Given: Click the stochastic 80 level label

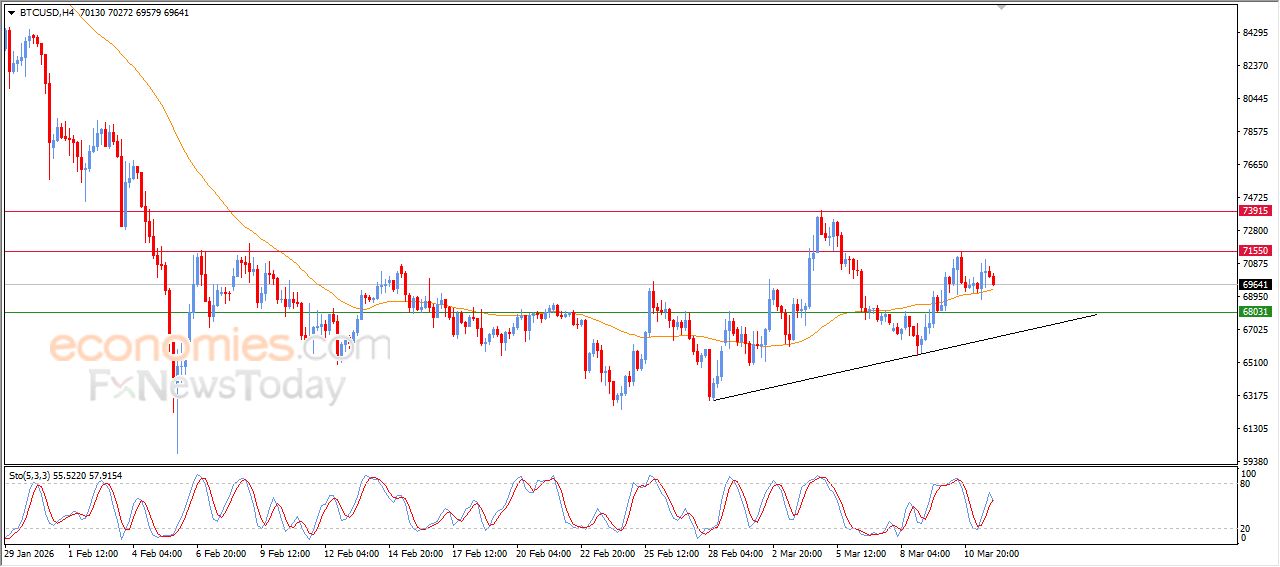Looking at the screenshot, I should click(1246, 484).
